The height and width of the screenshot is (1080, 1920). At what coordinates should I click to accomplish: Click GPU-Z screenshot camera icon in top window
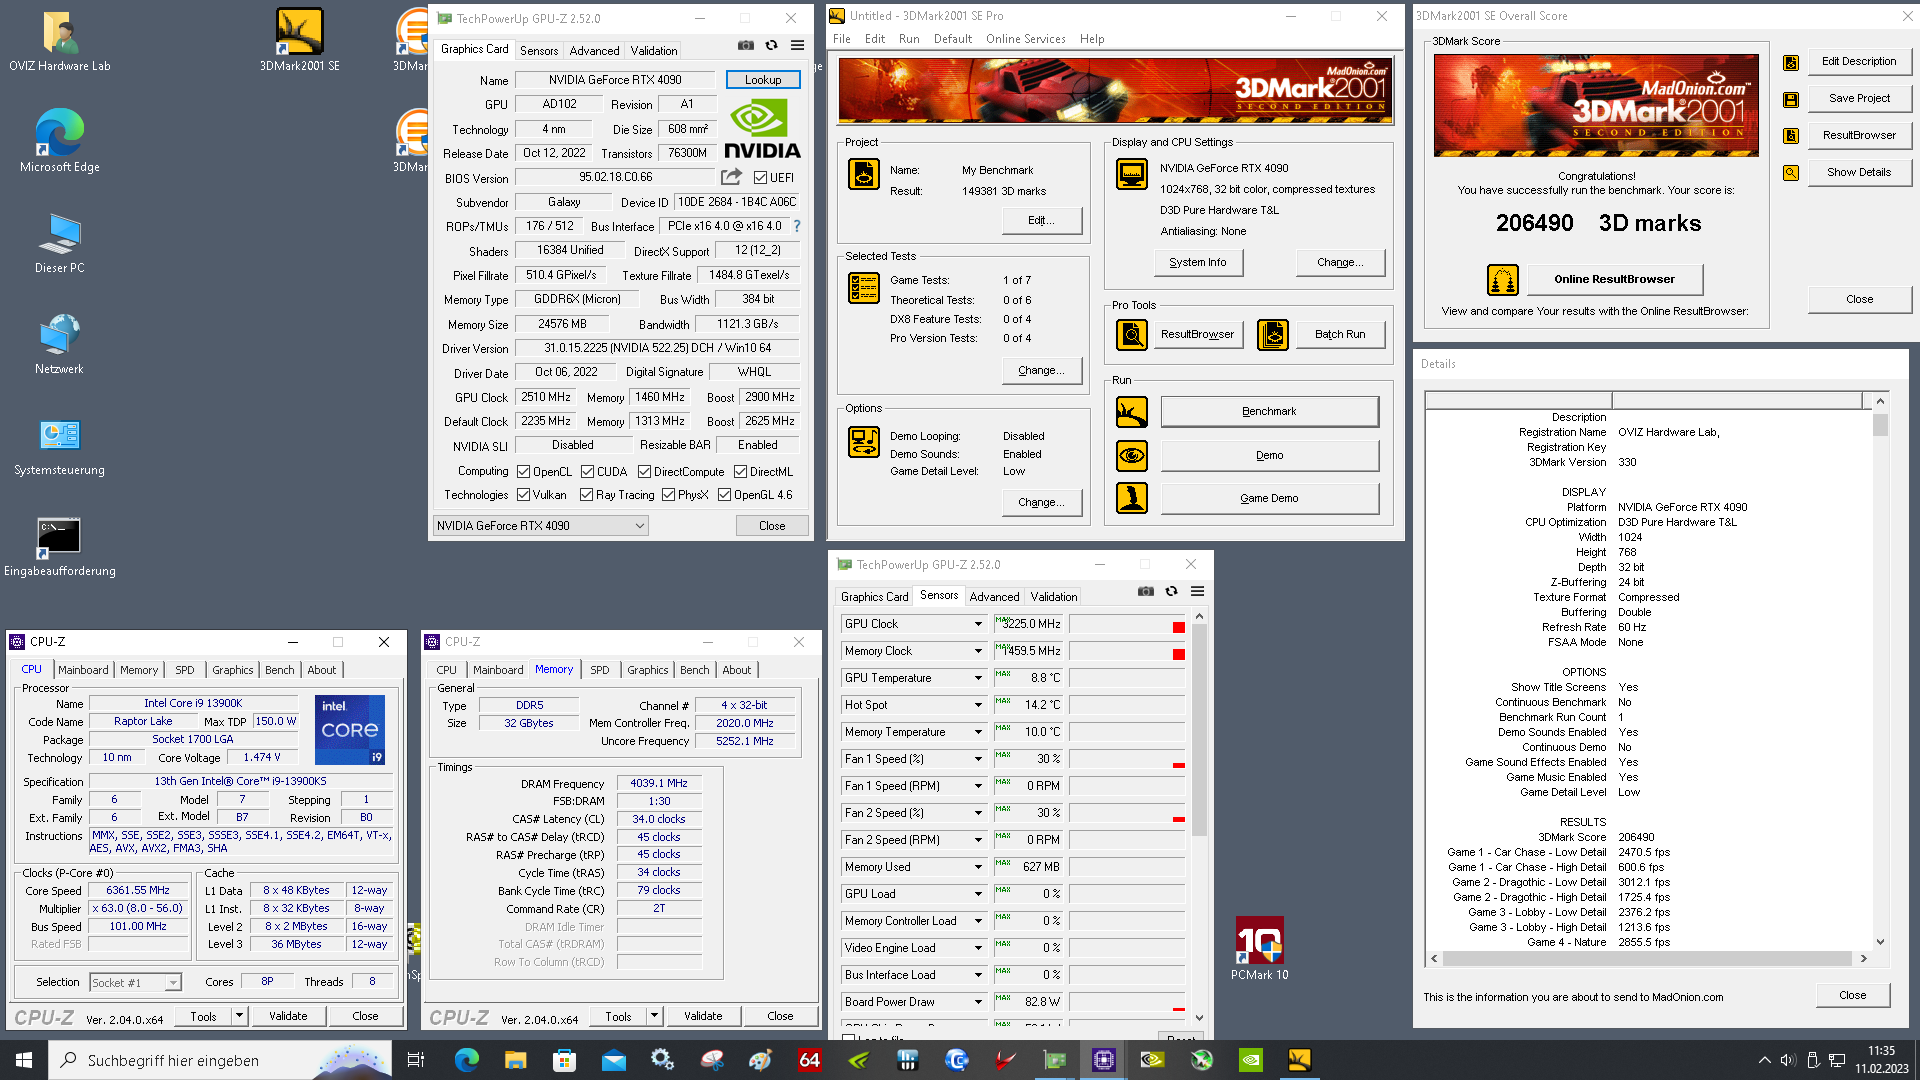click(746, 45)
